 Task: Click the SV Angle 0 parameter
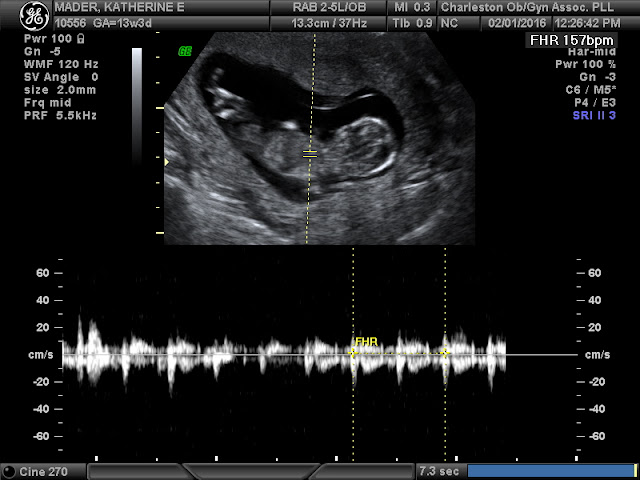[x=61, y=77]
